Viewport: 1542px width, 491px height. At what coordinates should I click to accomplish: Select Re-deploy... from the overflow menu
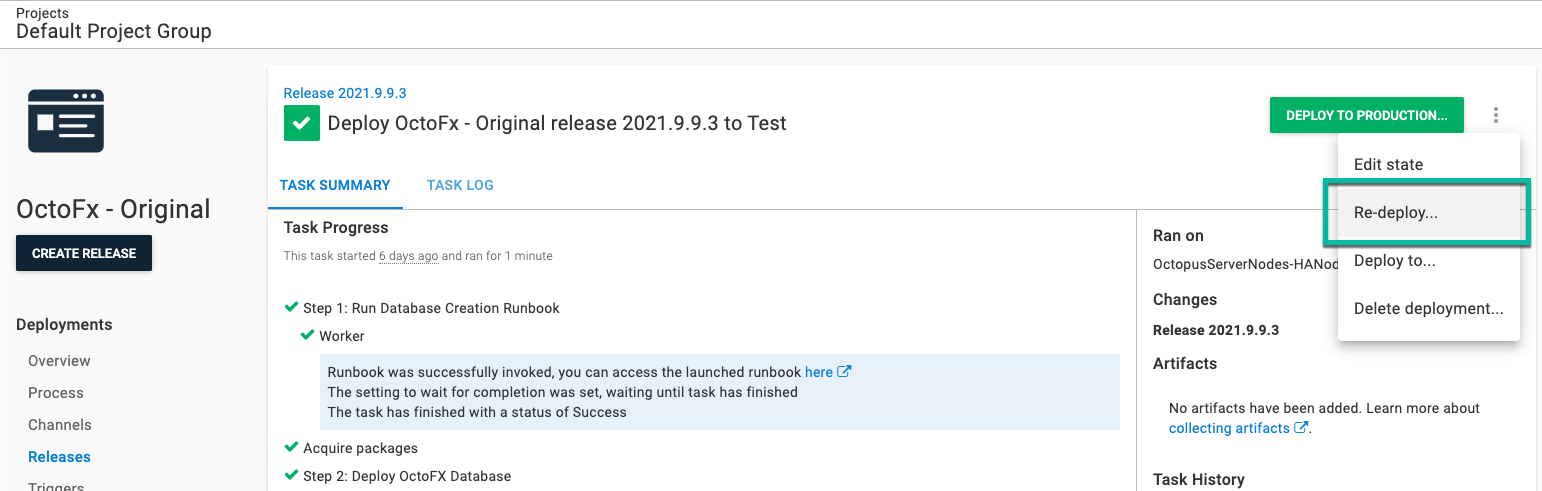click(x=1395, y=213)
